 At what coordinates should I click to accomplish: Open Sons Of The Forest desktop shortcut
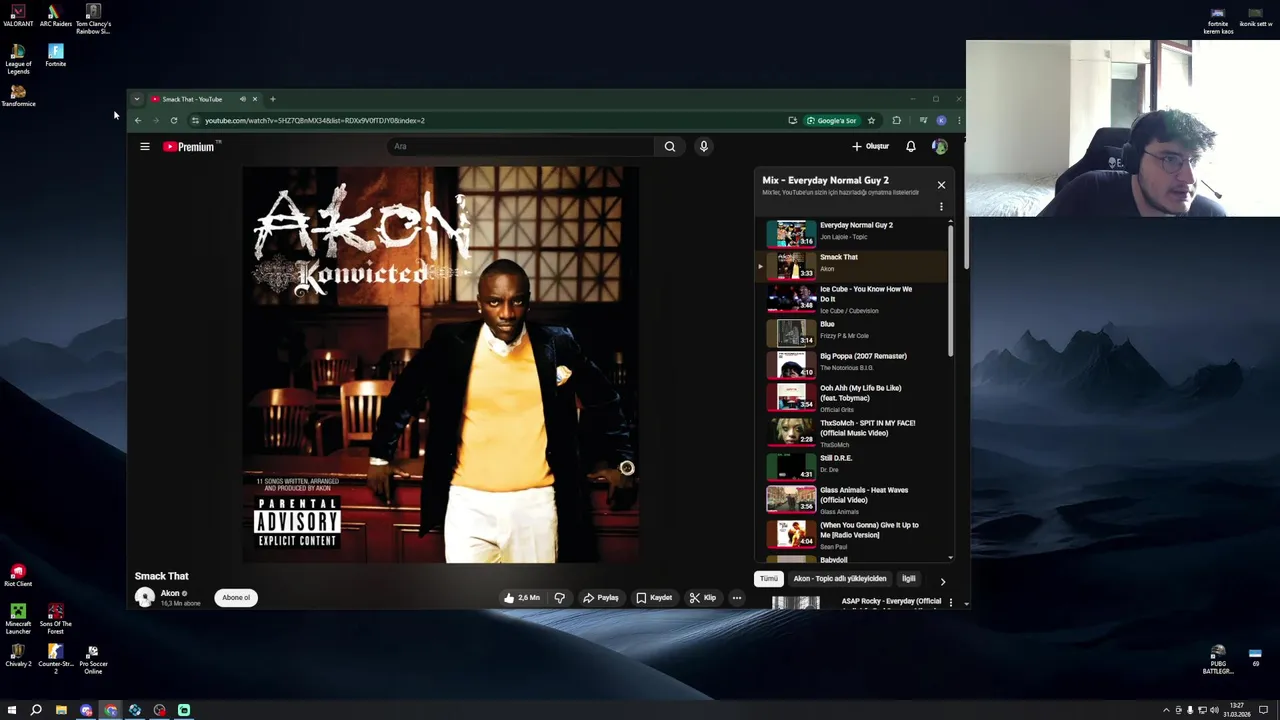coord(56,618)
